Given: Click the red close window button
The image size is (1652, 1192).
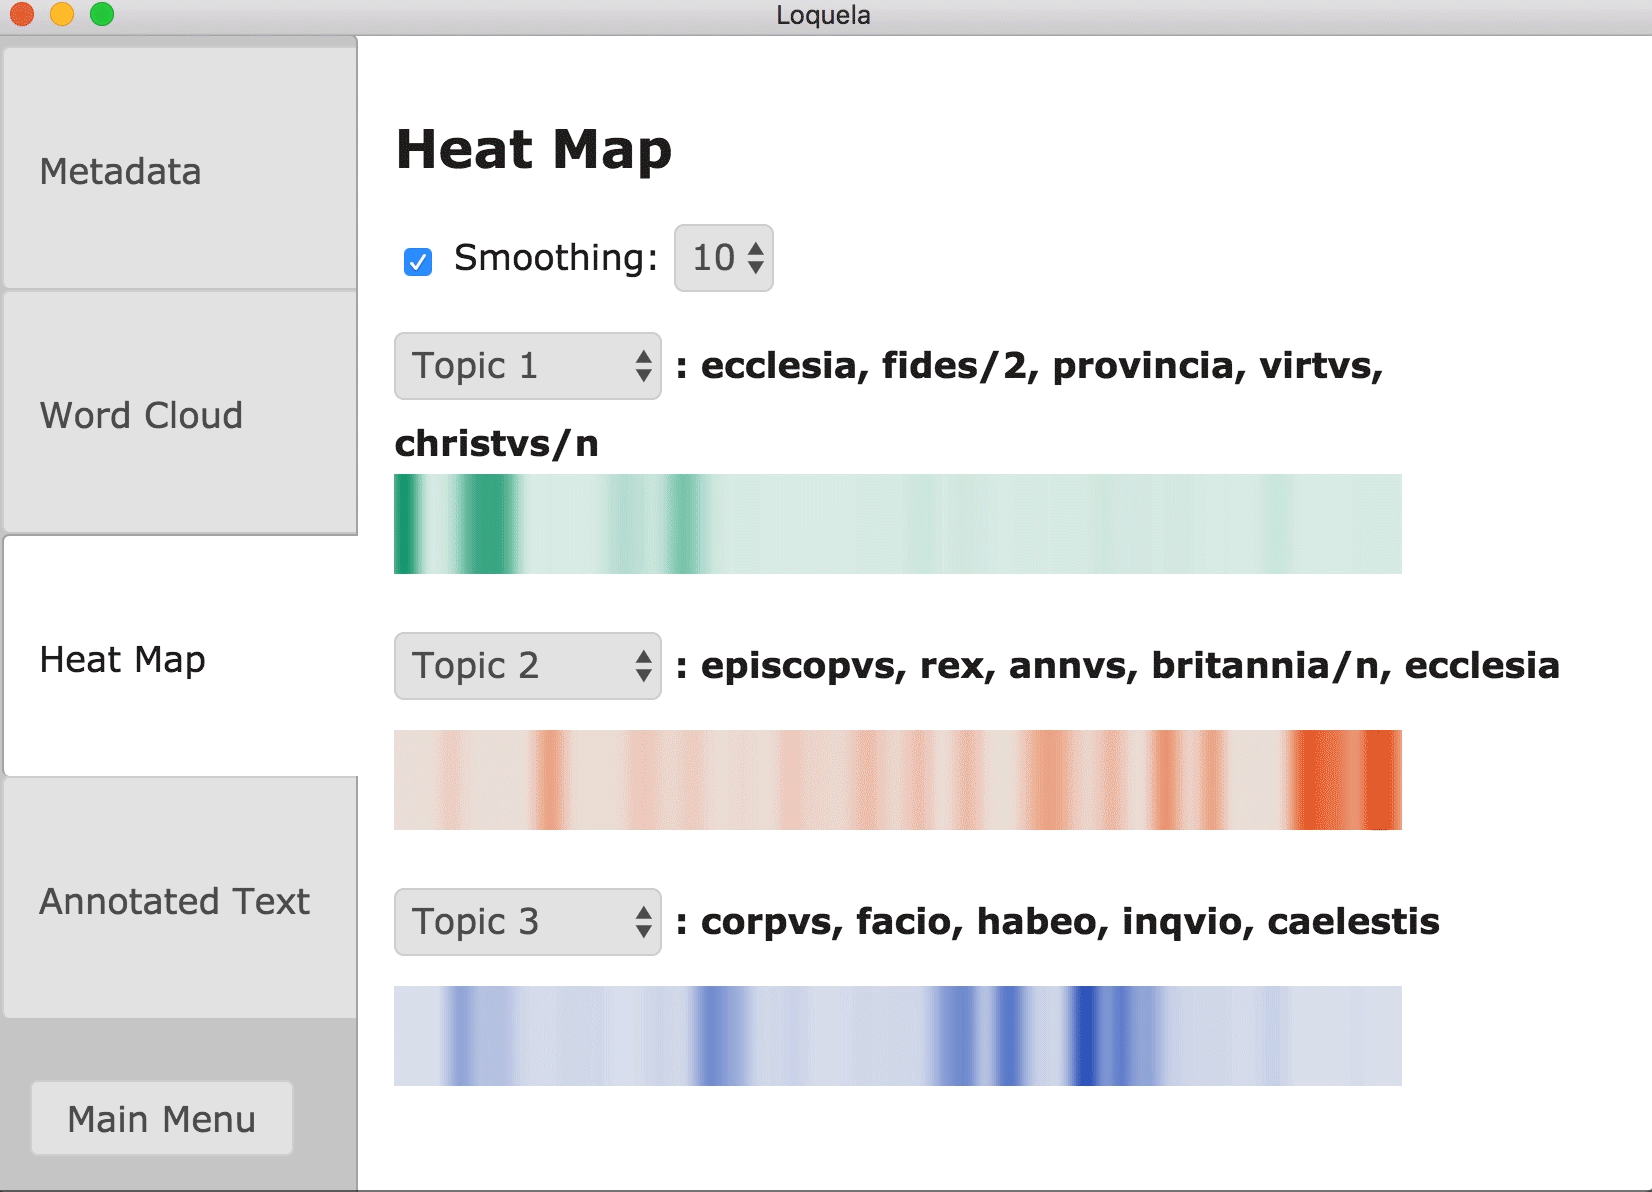Looking at the screenshot, I should [22, 14].
